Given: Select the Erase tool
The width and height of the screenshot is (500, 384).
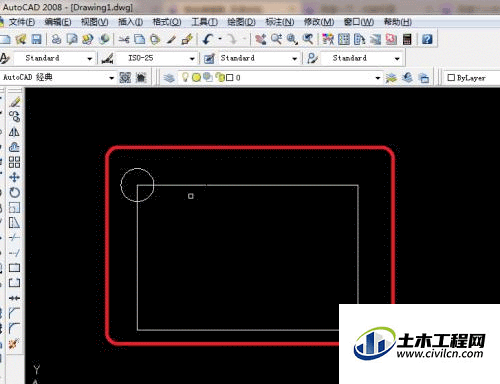Looking at the screenshot, I should pos(14,102).
